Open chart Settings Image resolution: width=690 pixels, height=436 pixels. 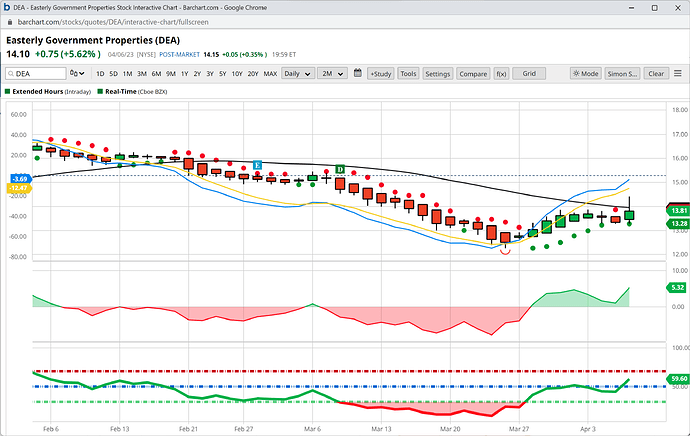click(437, 73)
